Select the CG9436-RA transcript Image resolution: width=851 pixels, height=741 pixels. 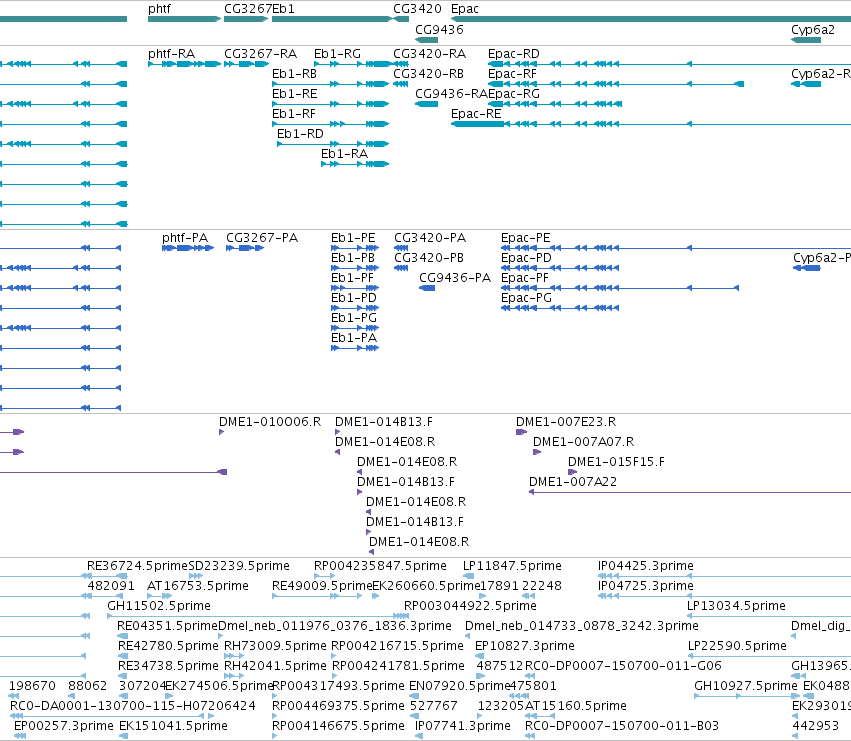click(x=427, y=104)
